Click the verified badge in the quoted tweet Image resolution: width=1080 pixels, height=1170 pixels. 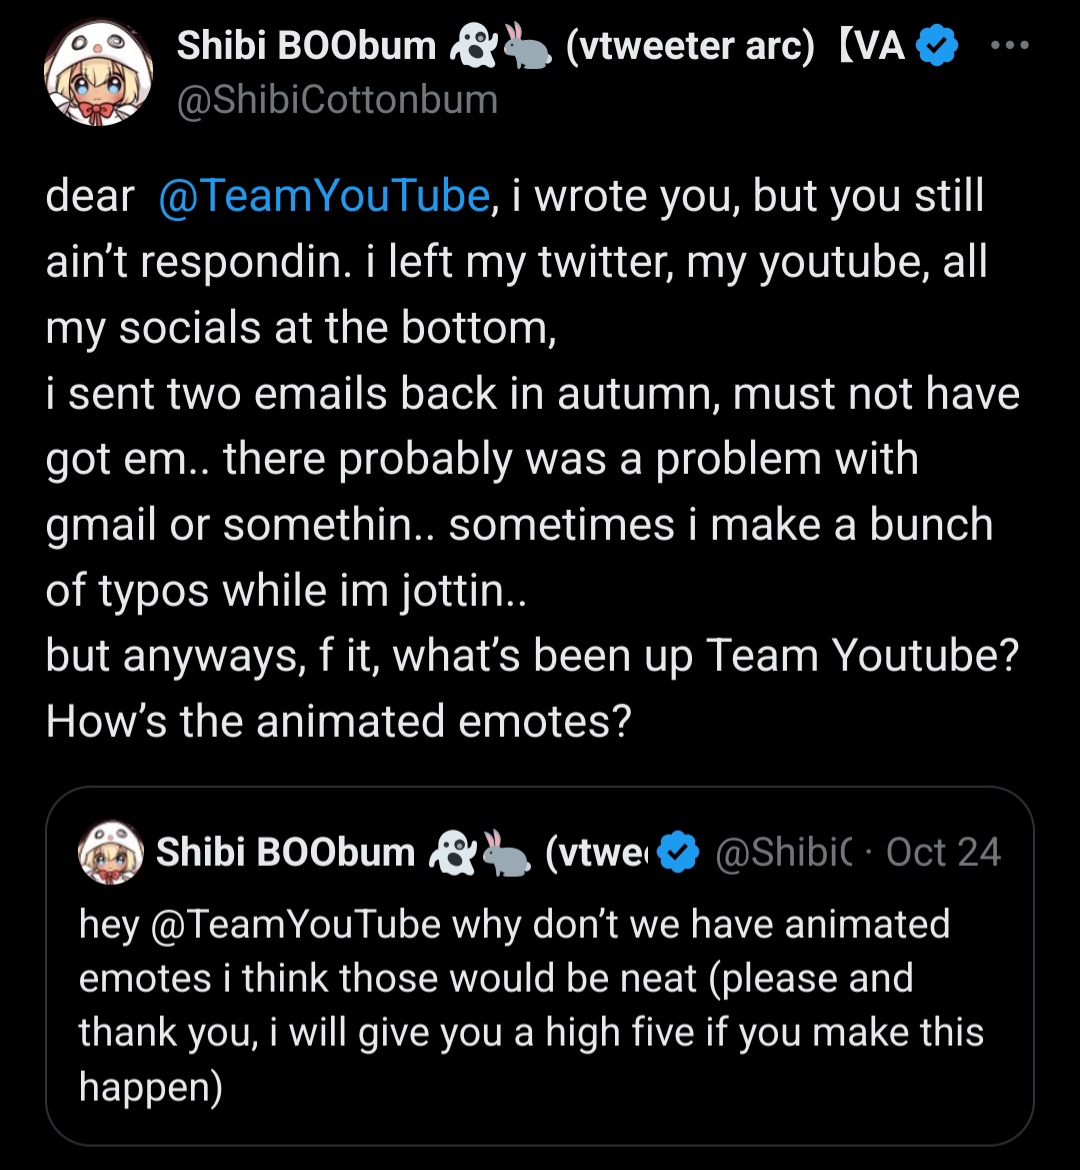point(682,852)
